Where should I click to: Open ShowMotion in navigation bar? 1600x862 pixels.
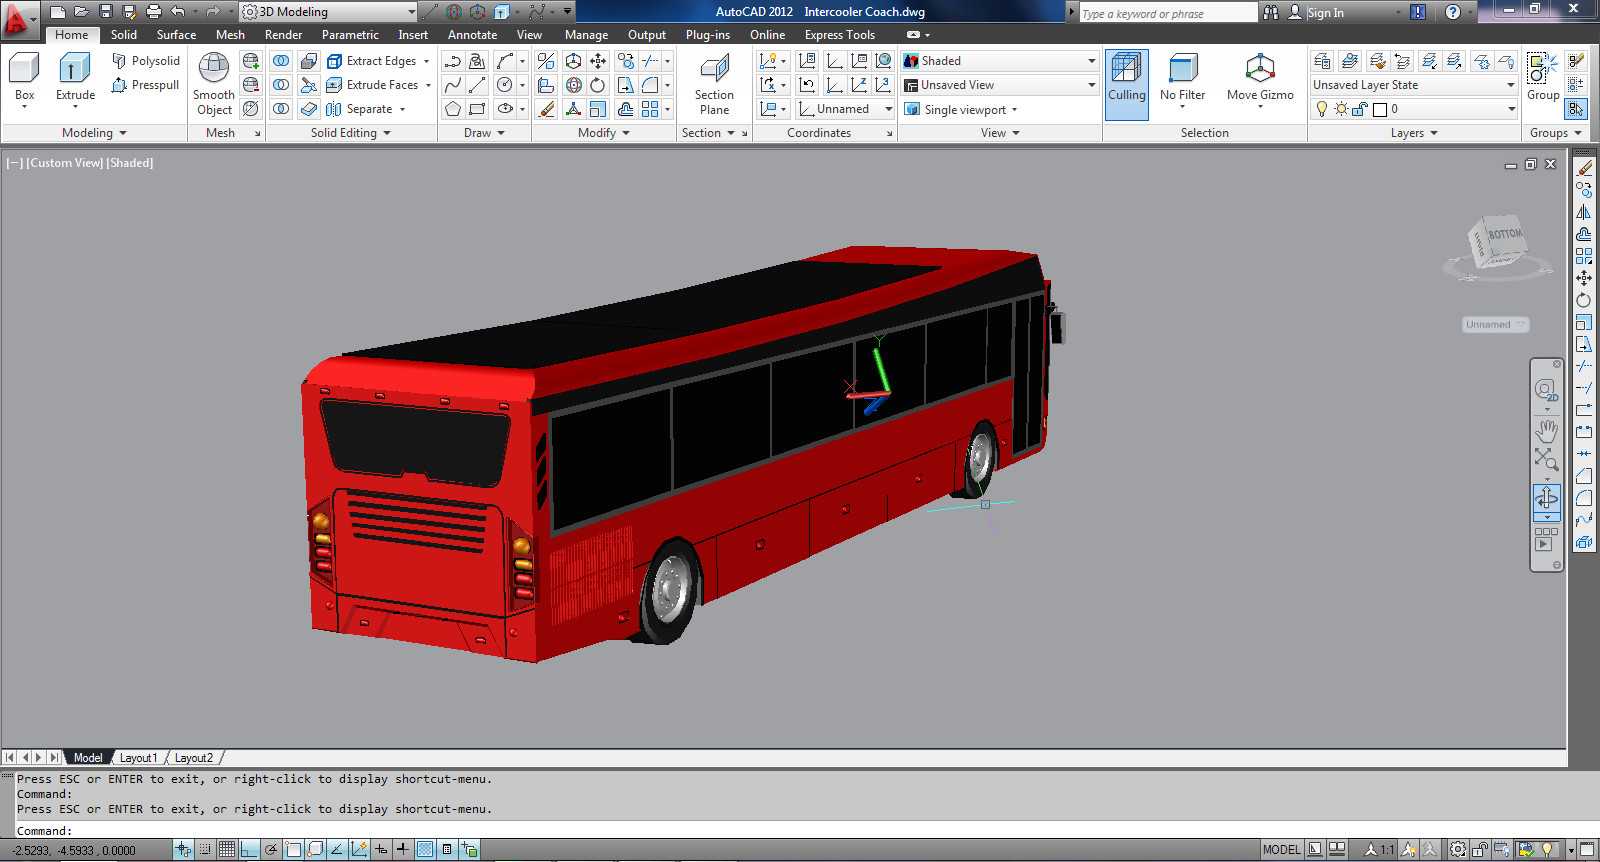point(1546,539)
